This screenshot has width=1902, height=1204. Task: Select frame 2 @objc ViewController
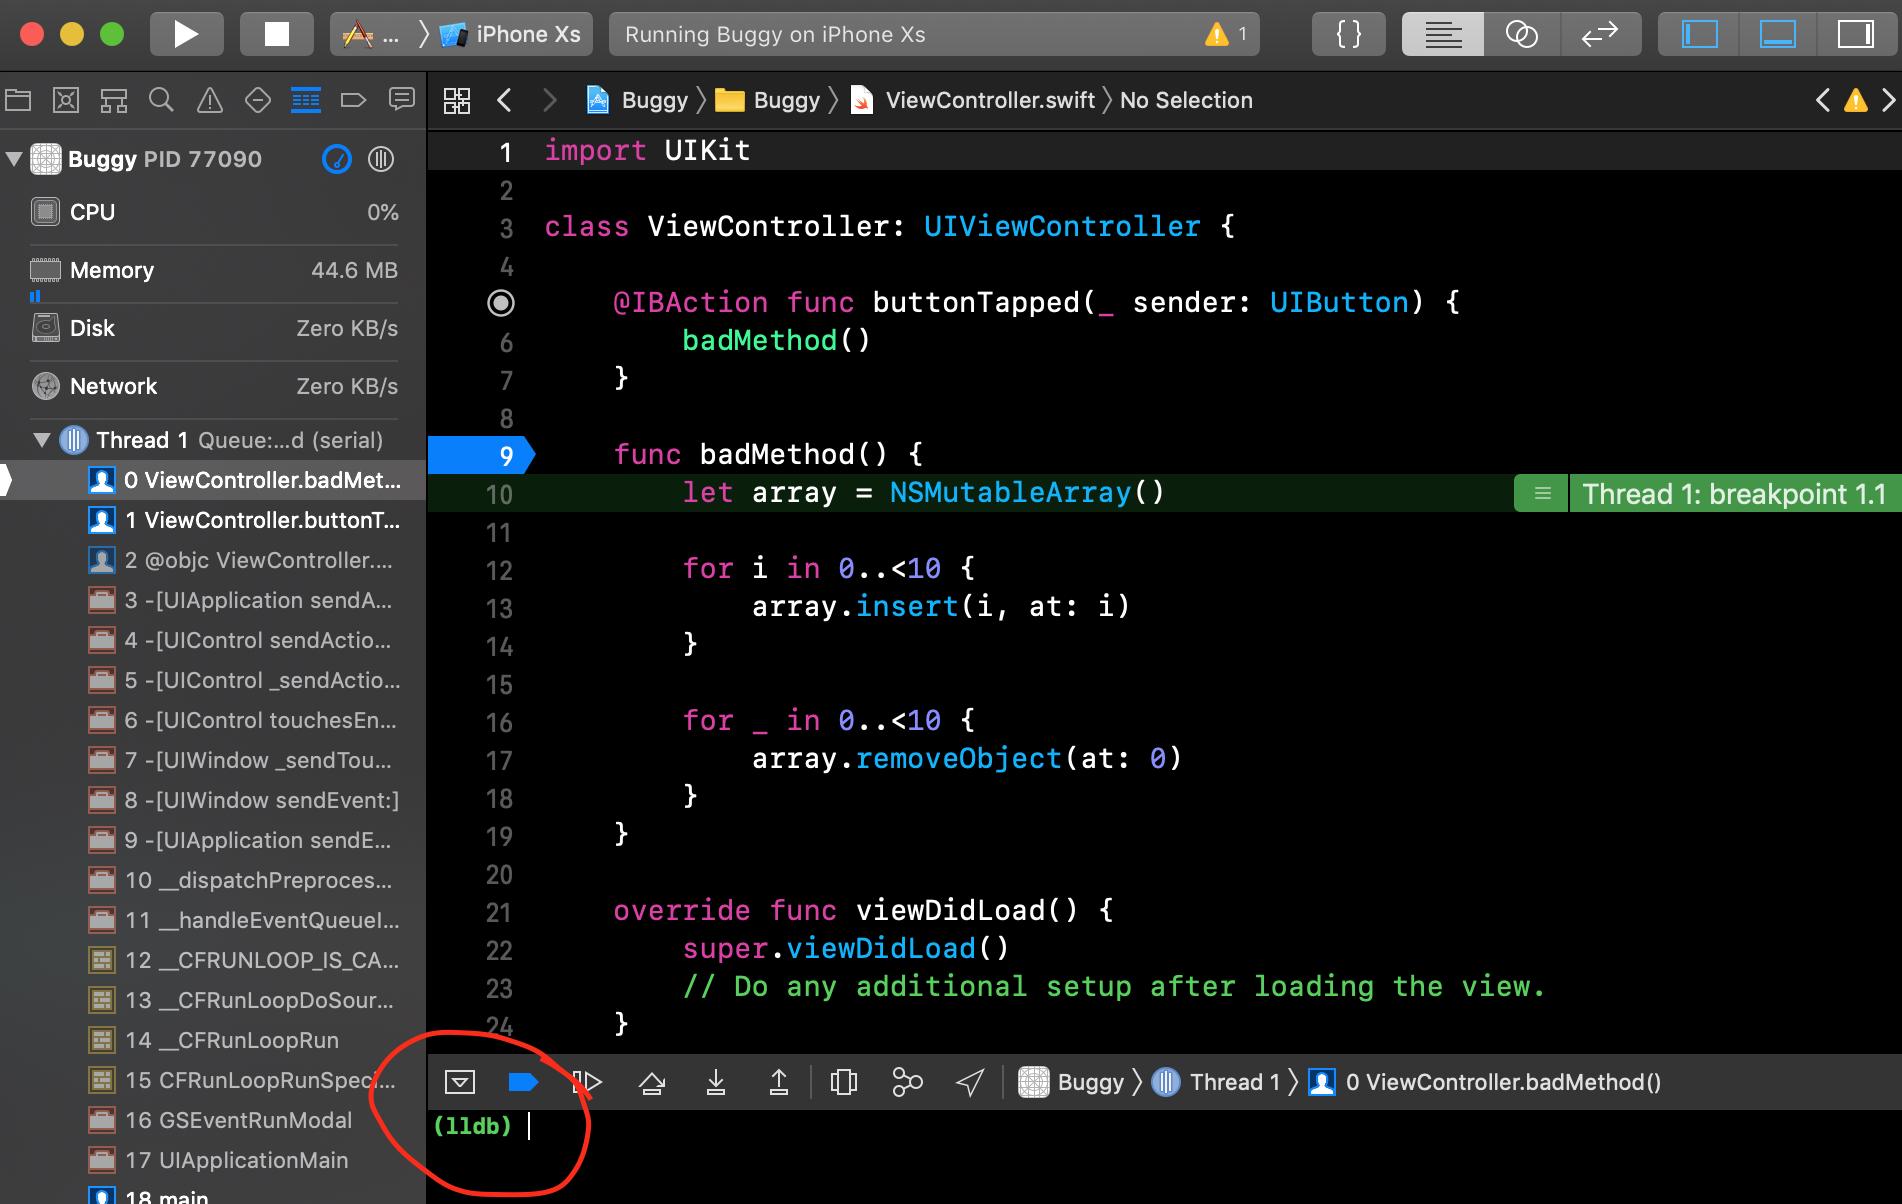coord(213,560)
